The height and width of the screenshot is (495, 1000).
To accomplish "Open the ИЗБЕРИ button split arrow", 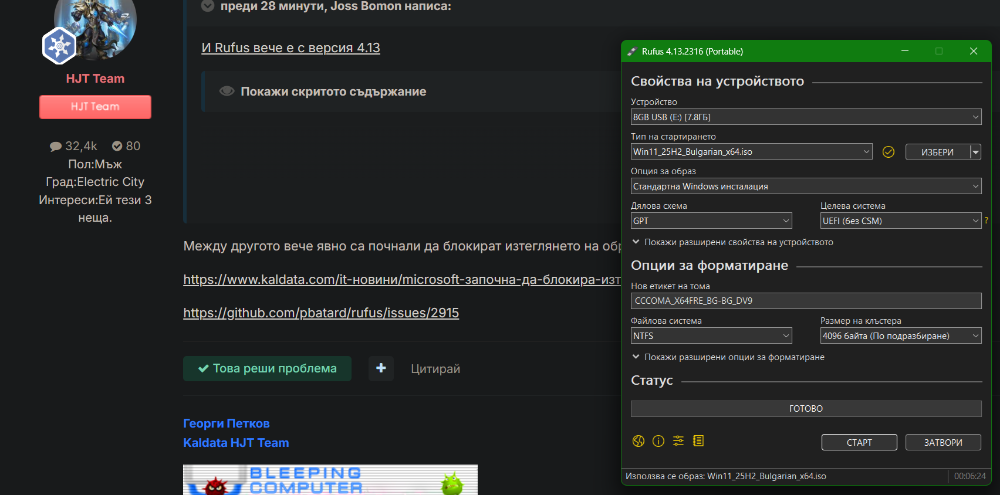I will tap(976, 152).
